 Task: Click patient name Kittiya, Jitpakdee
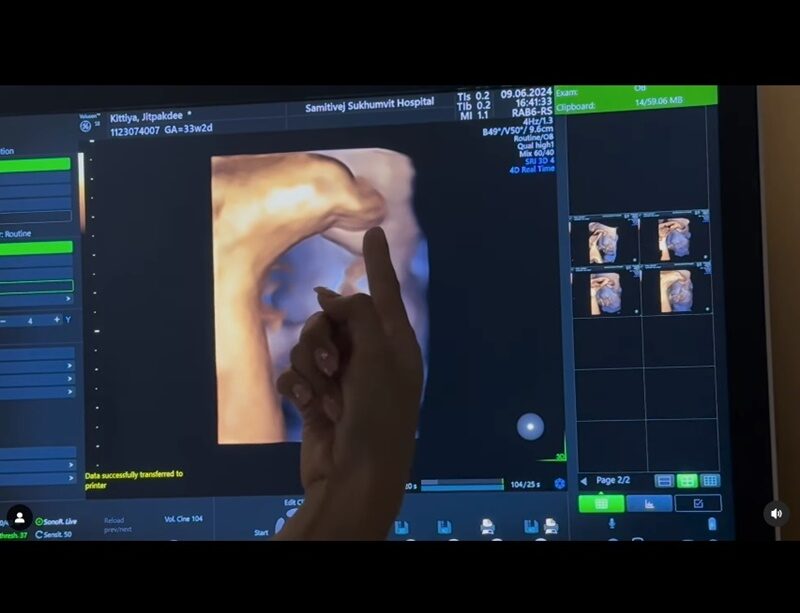[146, 117]
